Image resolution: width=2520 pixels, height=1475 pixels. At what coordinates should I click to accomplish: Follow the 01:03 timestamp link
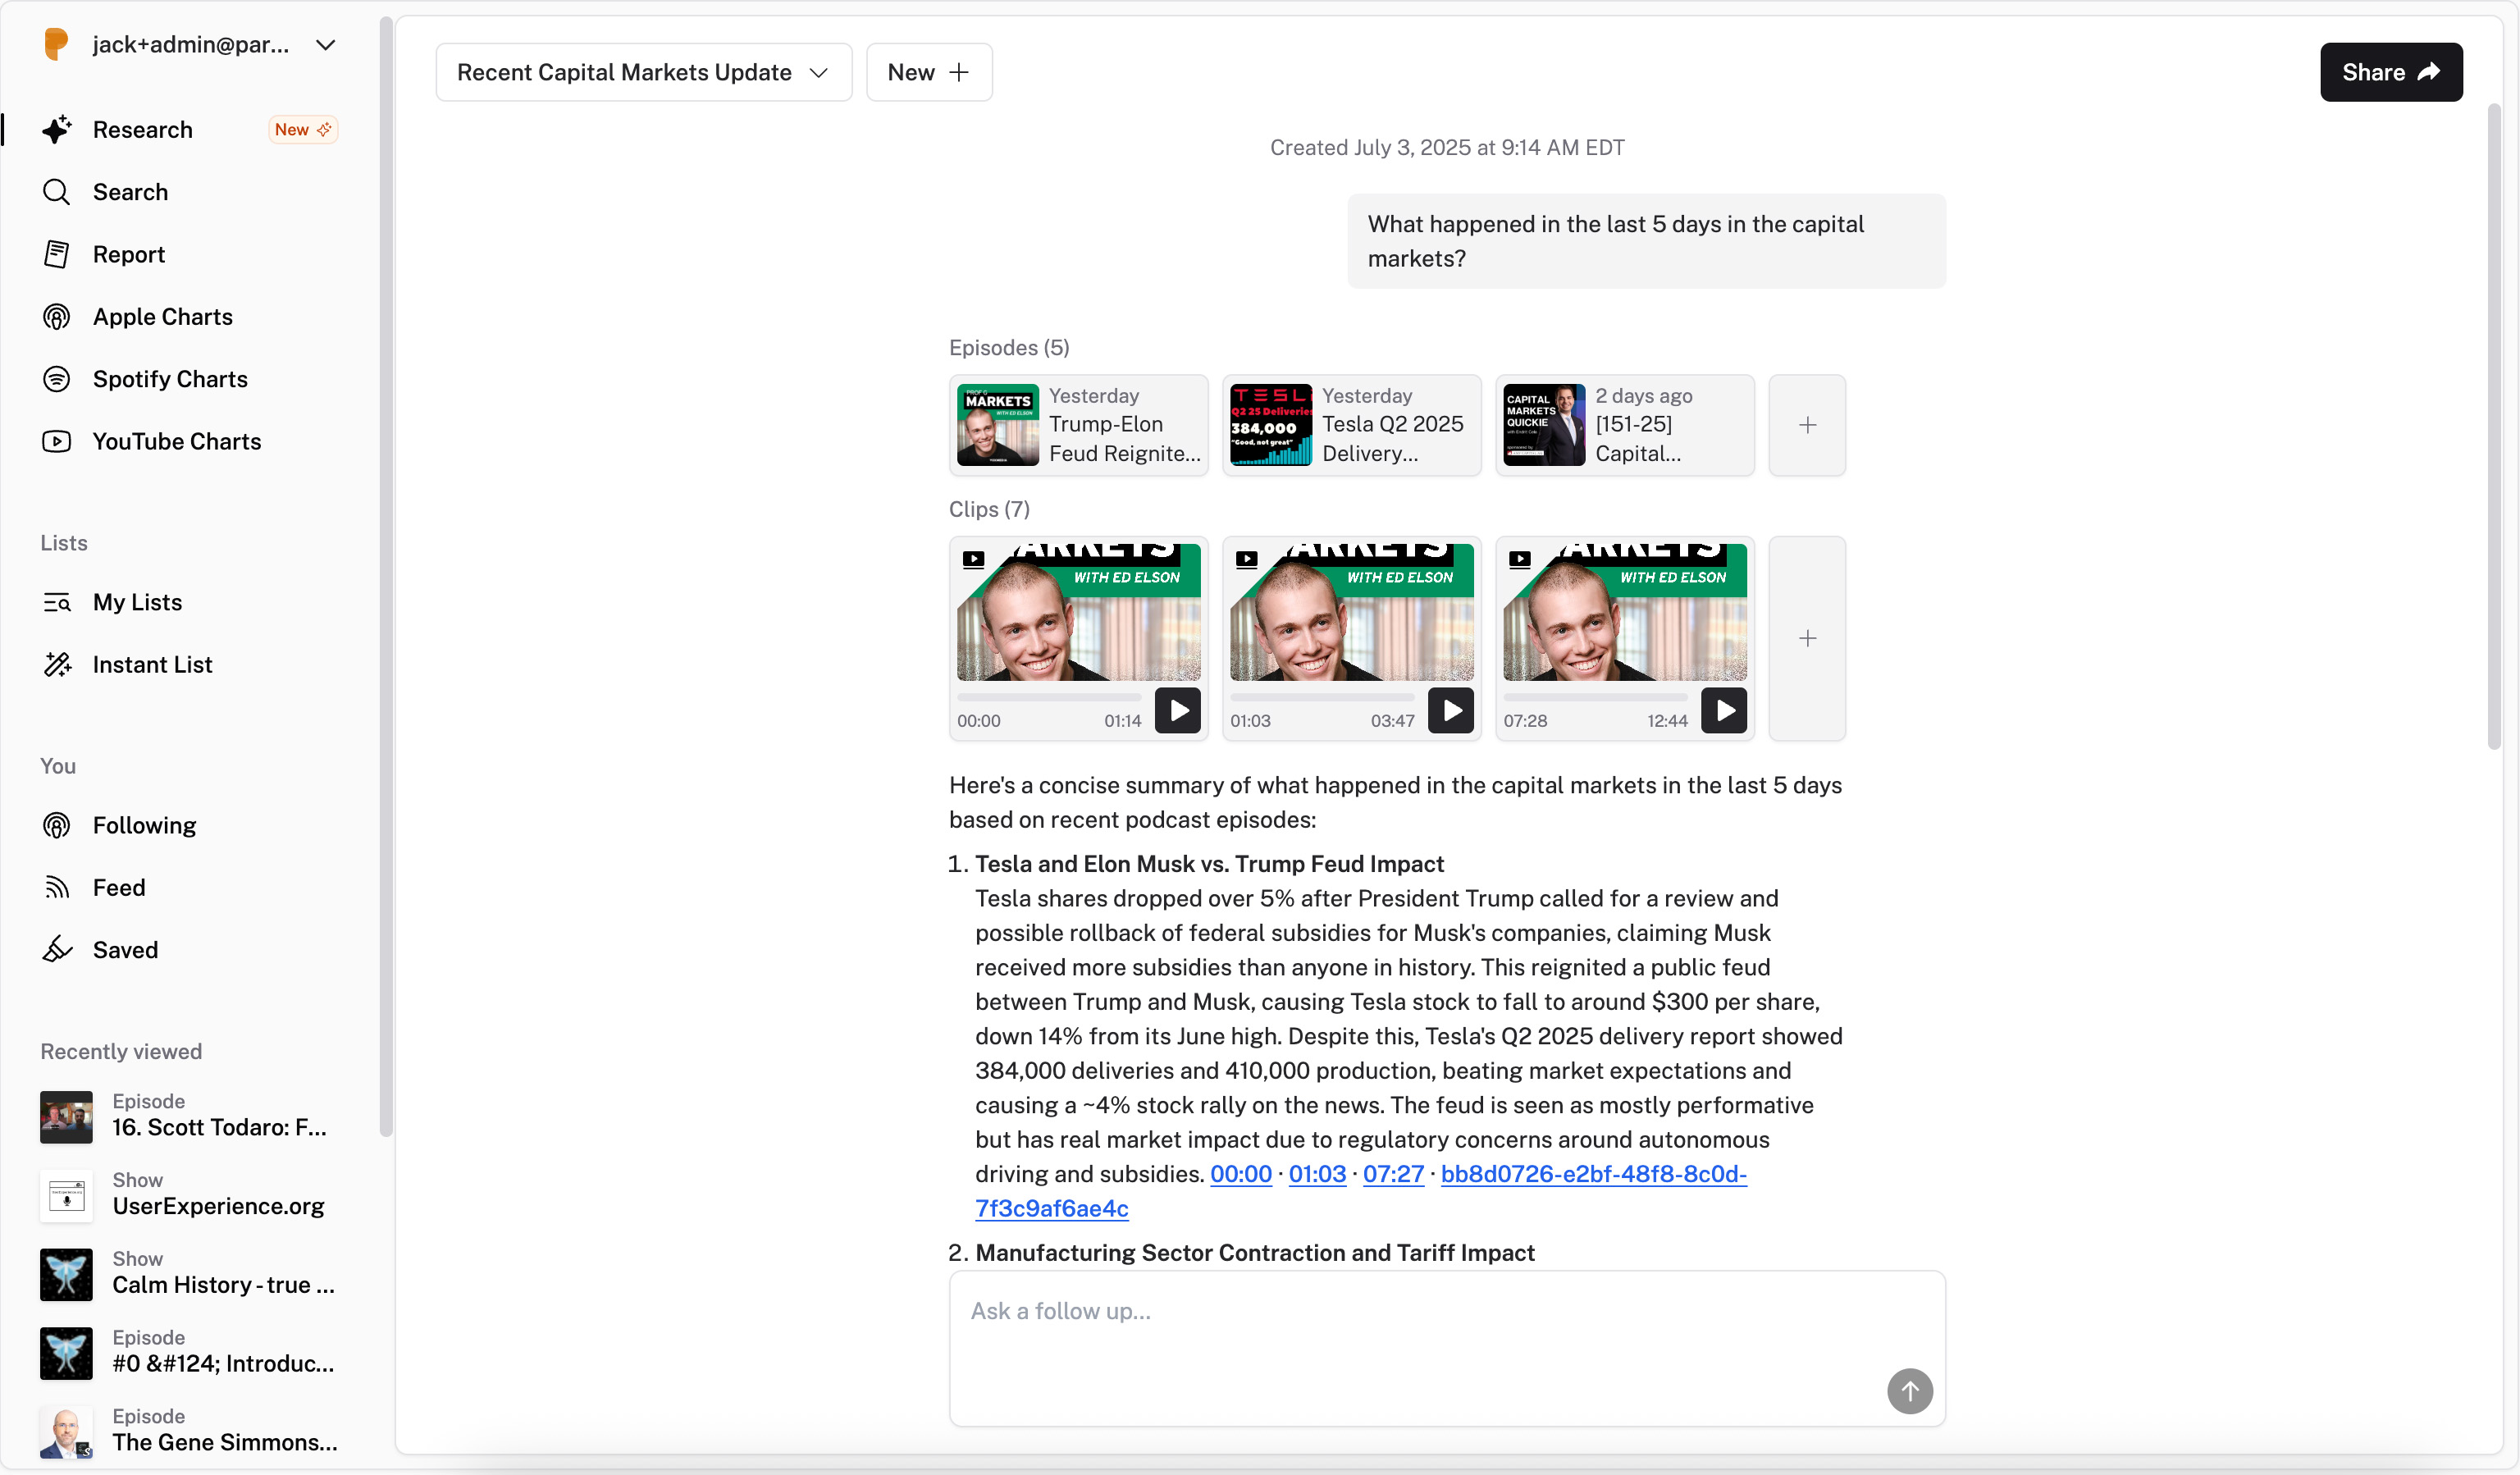pos(1317,1173)
